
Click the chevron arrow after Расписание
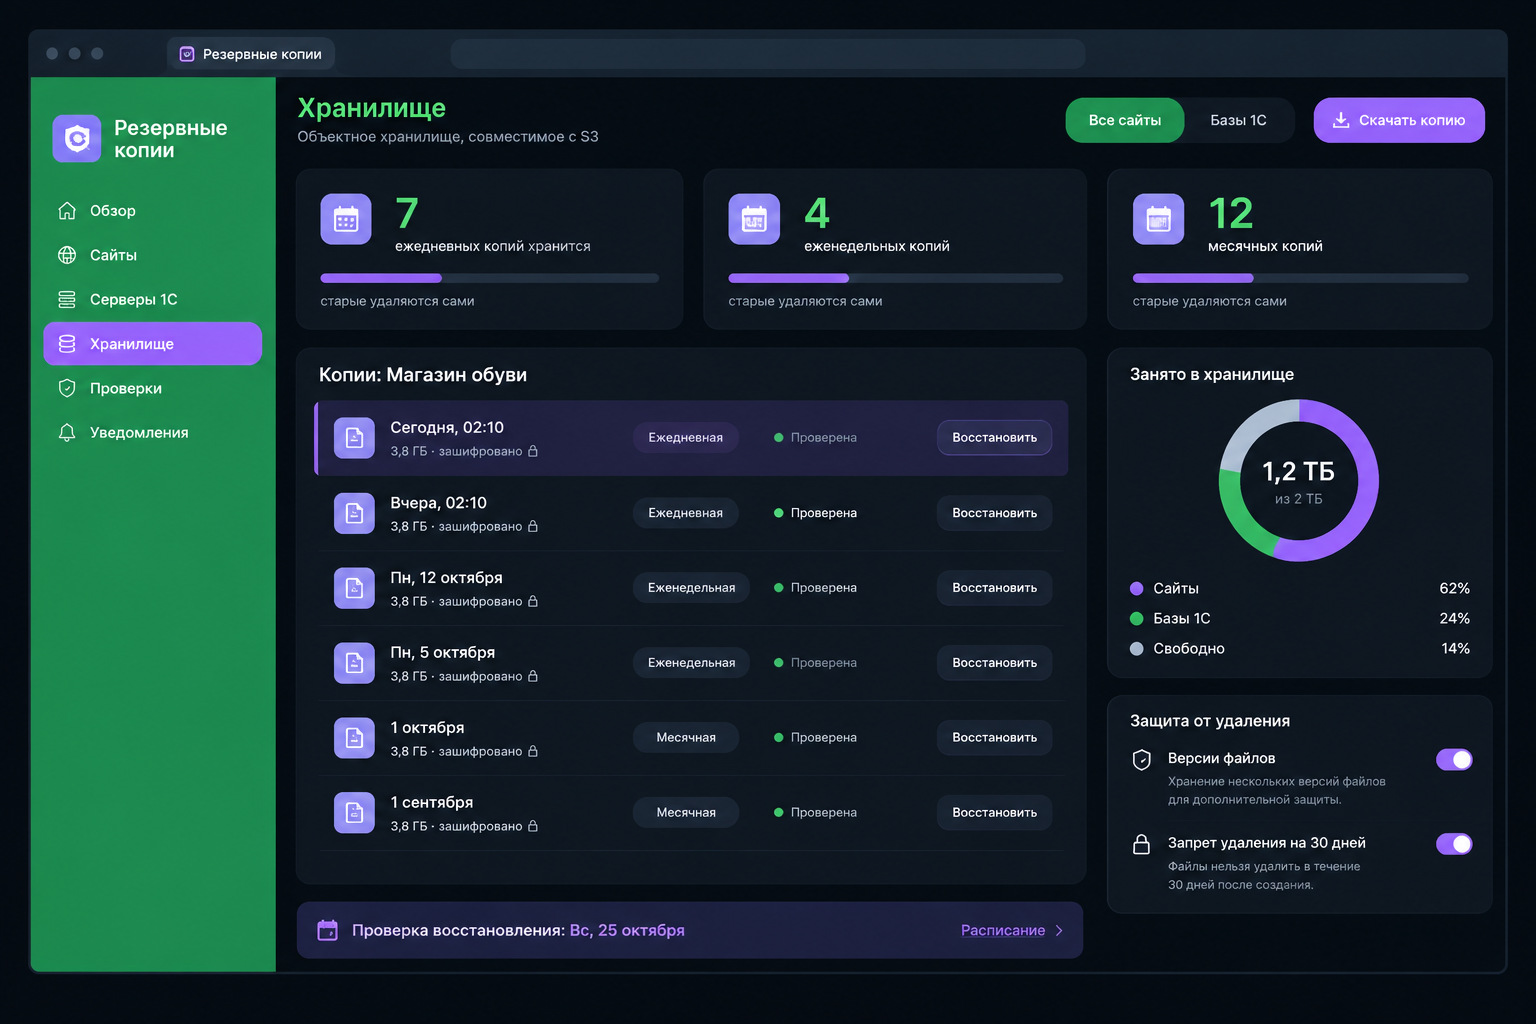click(x=1060, y=930)
